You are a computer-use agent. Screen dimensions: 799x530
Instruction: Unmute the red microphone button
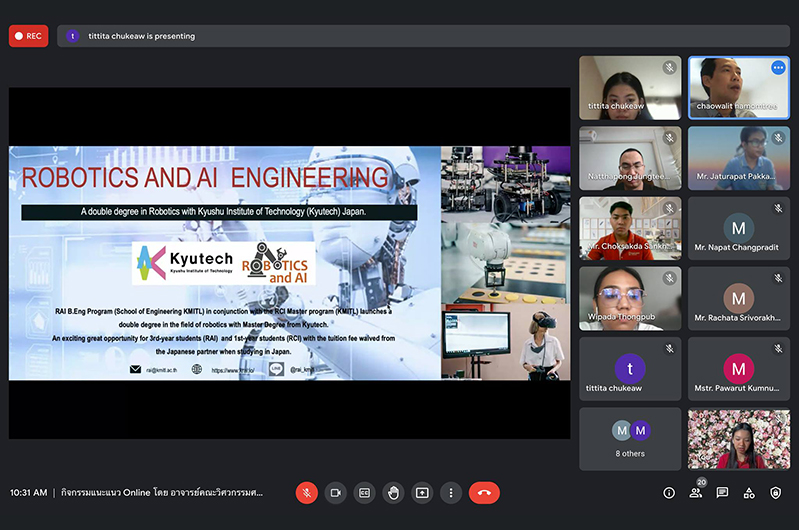[307, 493]
